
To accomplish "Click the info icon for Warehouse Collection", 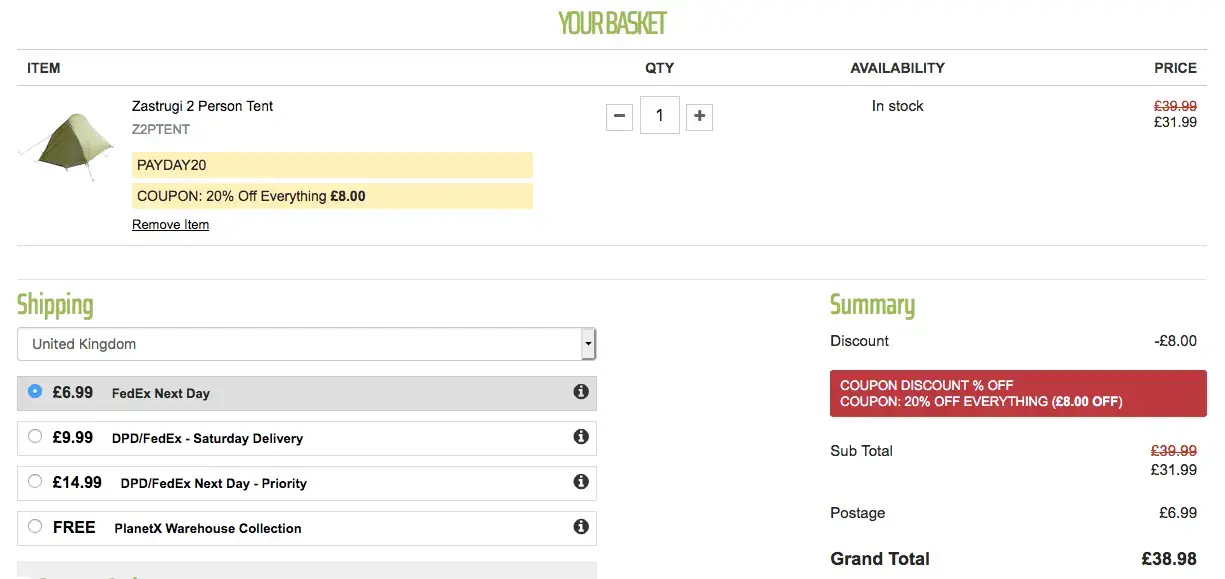I will (x=580, y=527).
